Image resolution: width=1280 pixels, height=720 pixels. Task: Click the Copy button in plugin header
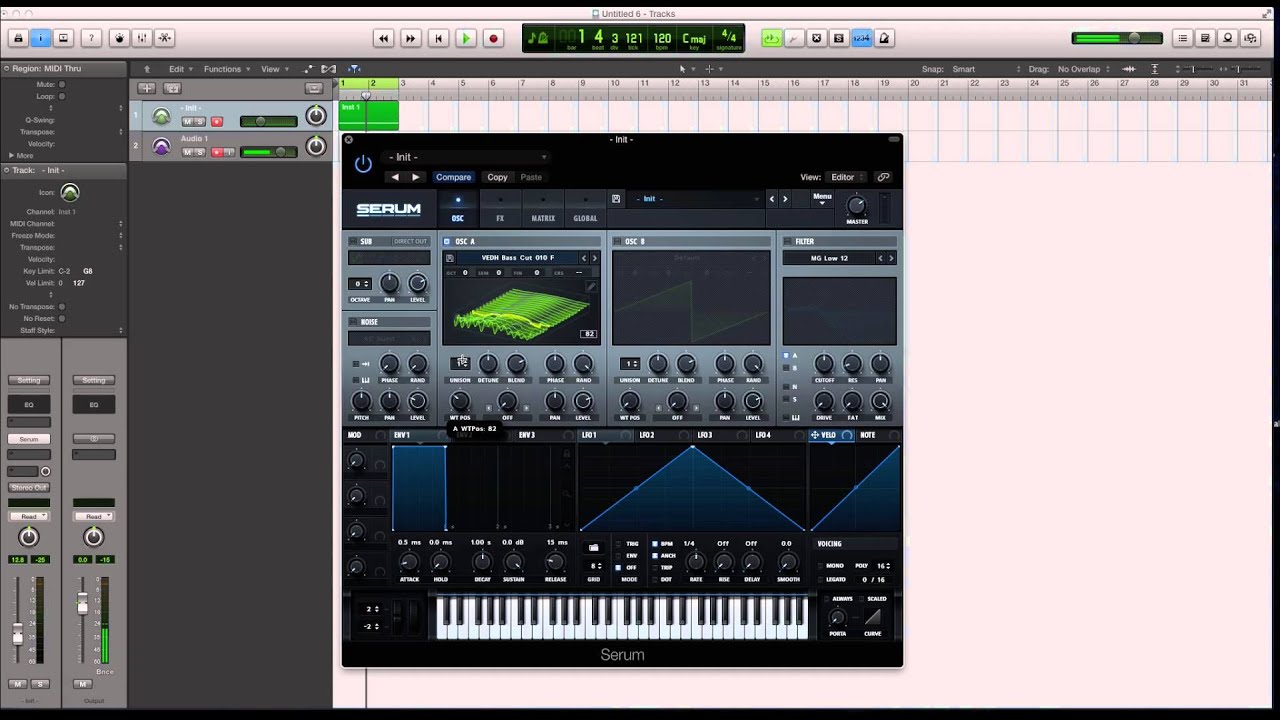click(x=497, y=177)
